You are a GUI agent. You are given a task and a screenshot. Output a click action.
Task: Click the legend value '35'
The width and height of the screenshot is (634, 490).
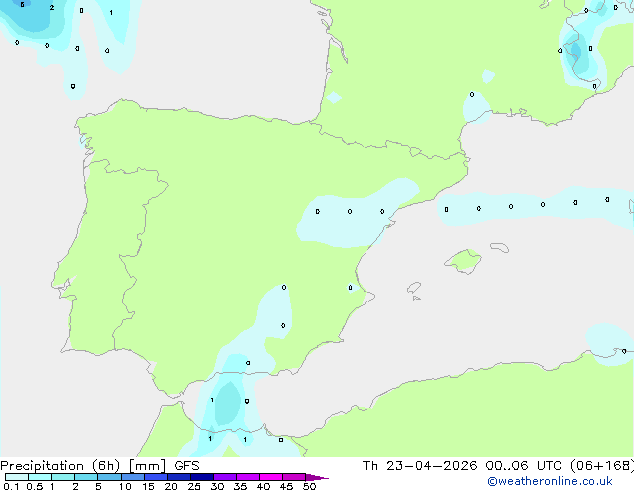pos(240,486)
